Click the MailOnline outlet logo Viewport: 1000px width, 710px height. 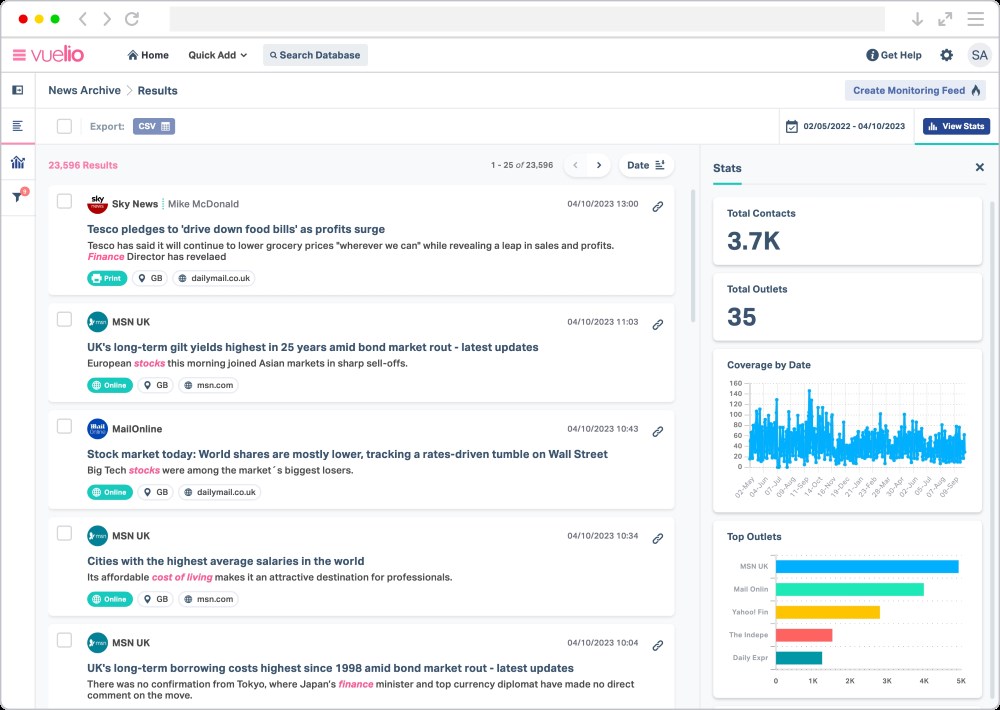(98, 429)
